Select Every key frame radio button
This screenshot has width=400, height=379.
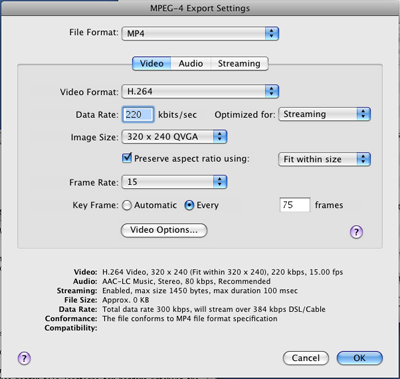pos(189,205)
